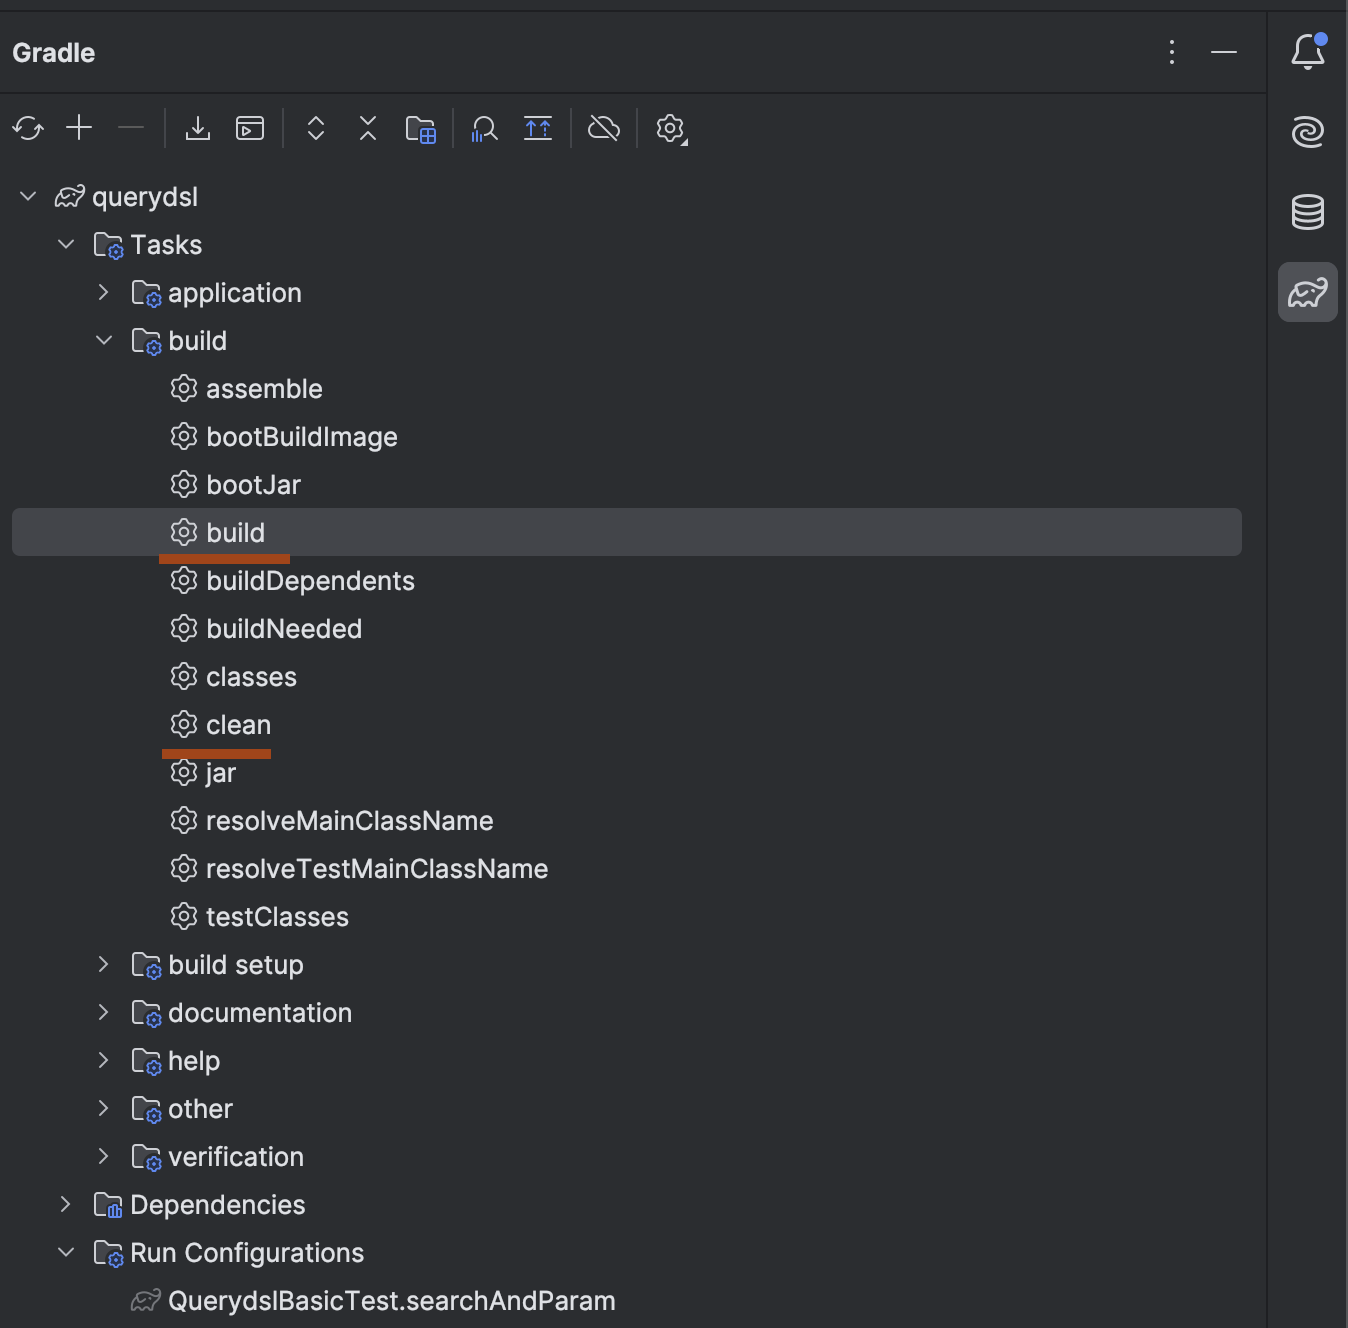
Task: Click Group Modules toolbar icon
Action: [x=538, y=128]
